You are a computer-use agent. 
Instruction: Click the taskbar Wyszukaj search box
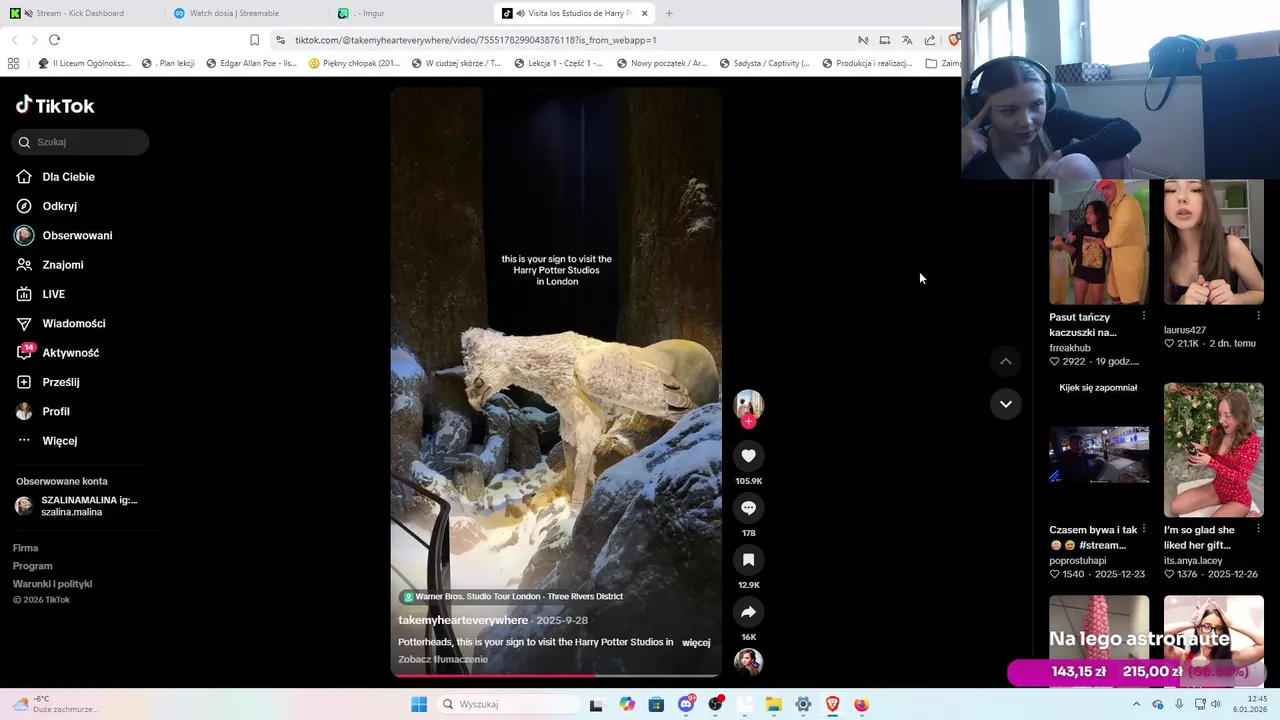click(506, 704)
